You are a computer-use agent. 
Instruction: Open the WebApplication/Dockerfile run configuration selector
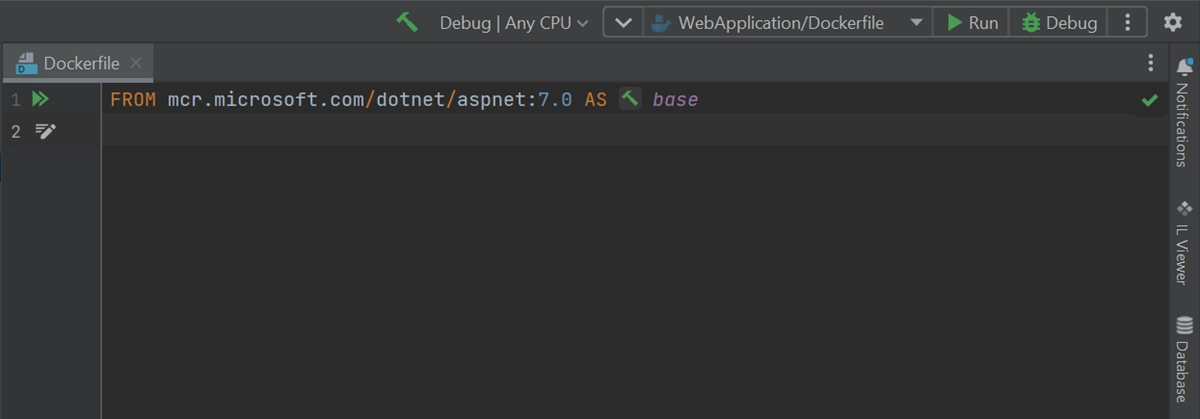click(787, 22)
